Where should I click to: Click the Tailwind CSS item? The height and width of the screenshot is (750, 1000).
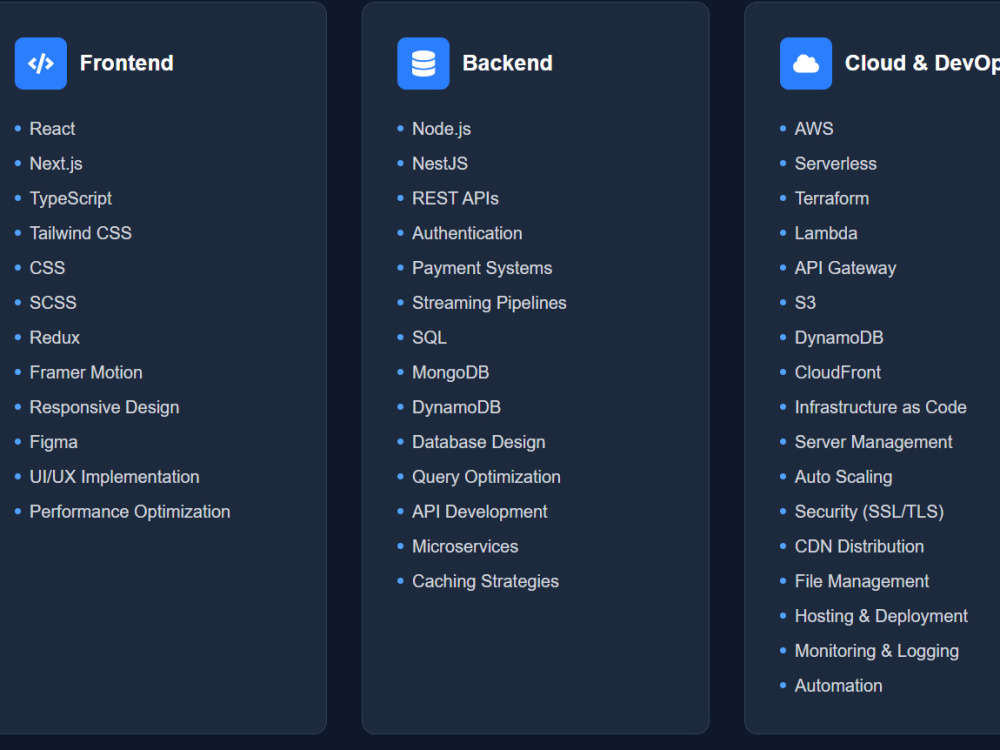click(x=80, y=233)
